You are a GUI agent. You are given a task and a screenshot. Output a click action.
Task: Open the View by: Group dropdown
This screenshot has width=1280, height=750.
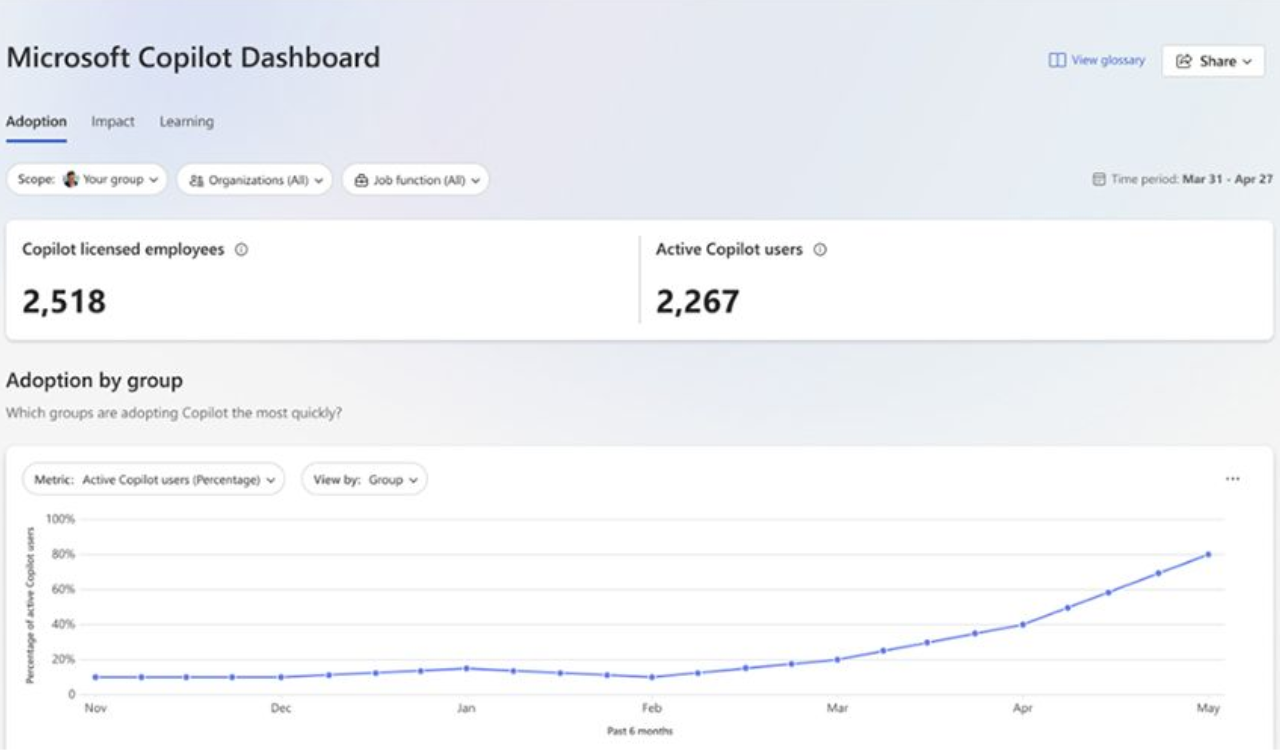click(x=364, y=479)
